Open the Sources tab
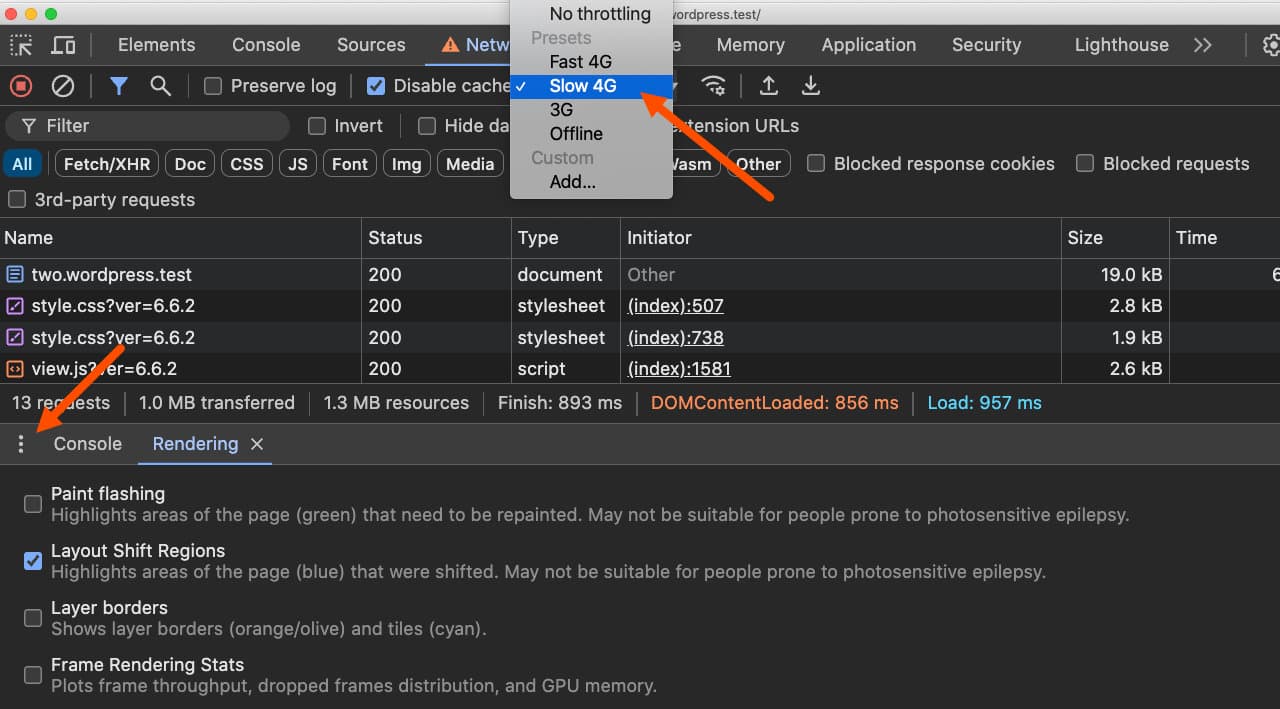 [x=371, y=45]
